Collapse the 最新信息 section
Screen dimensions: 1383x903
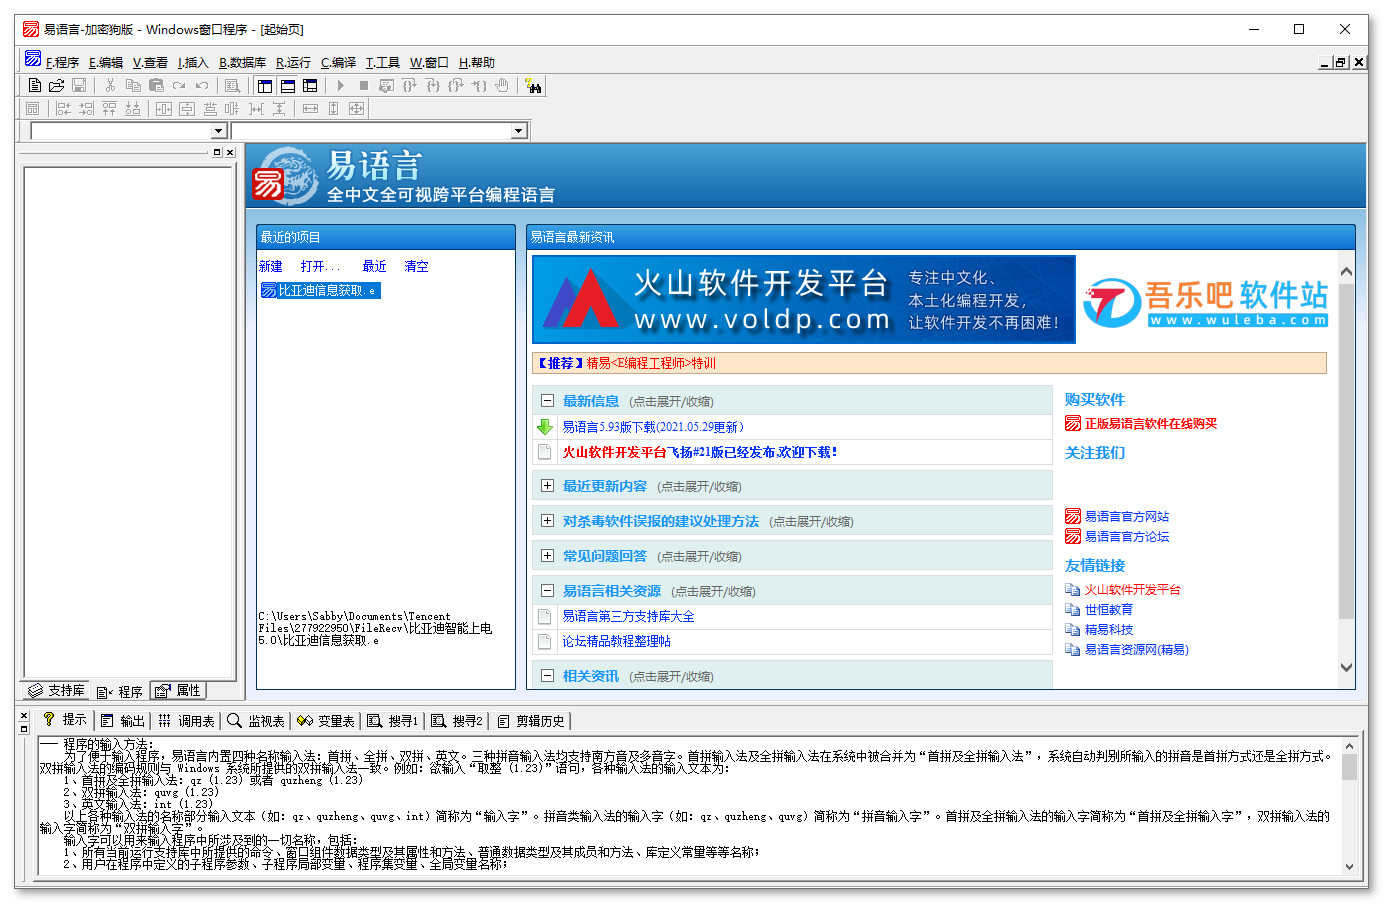(547, 400)
